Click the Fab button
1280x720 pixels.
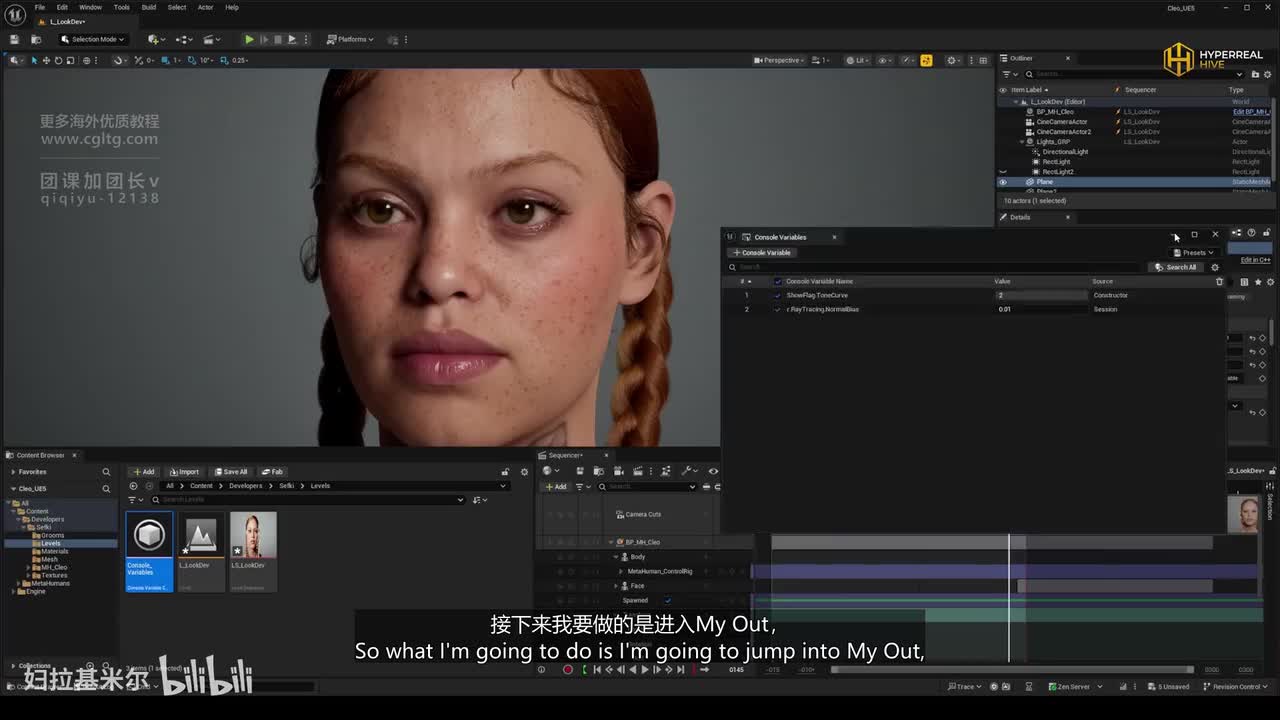coord(272,472)
